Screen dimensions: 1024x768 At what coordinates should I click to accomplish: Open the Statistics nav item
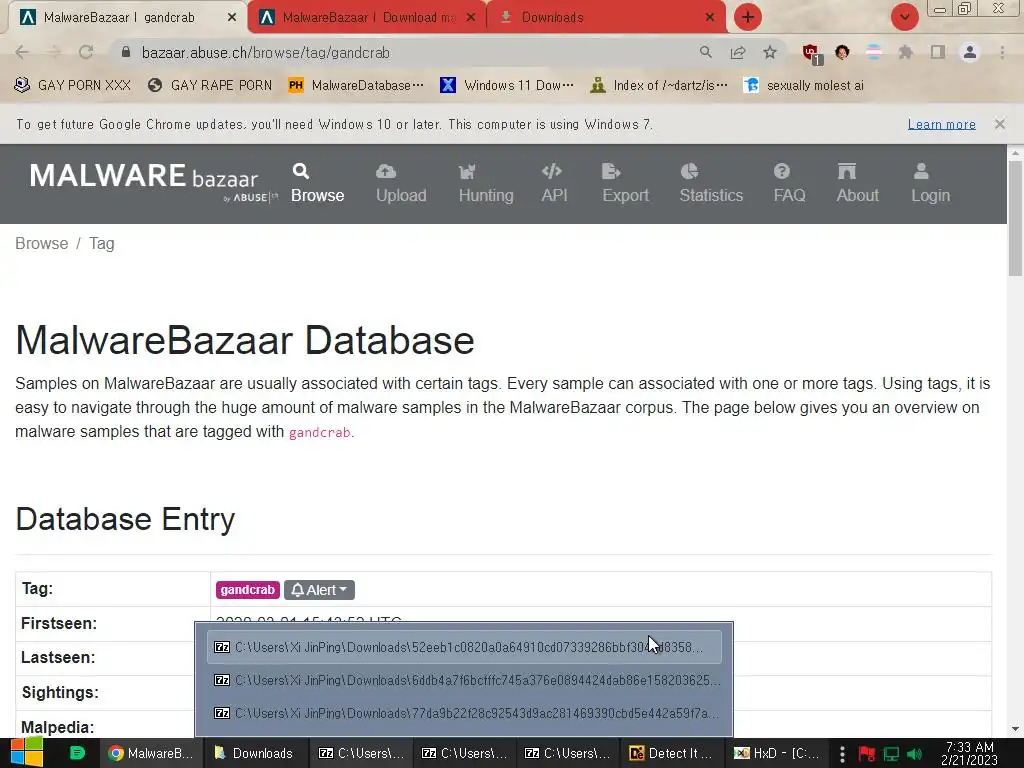coord(711,184)
